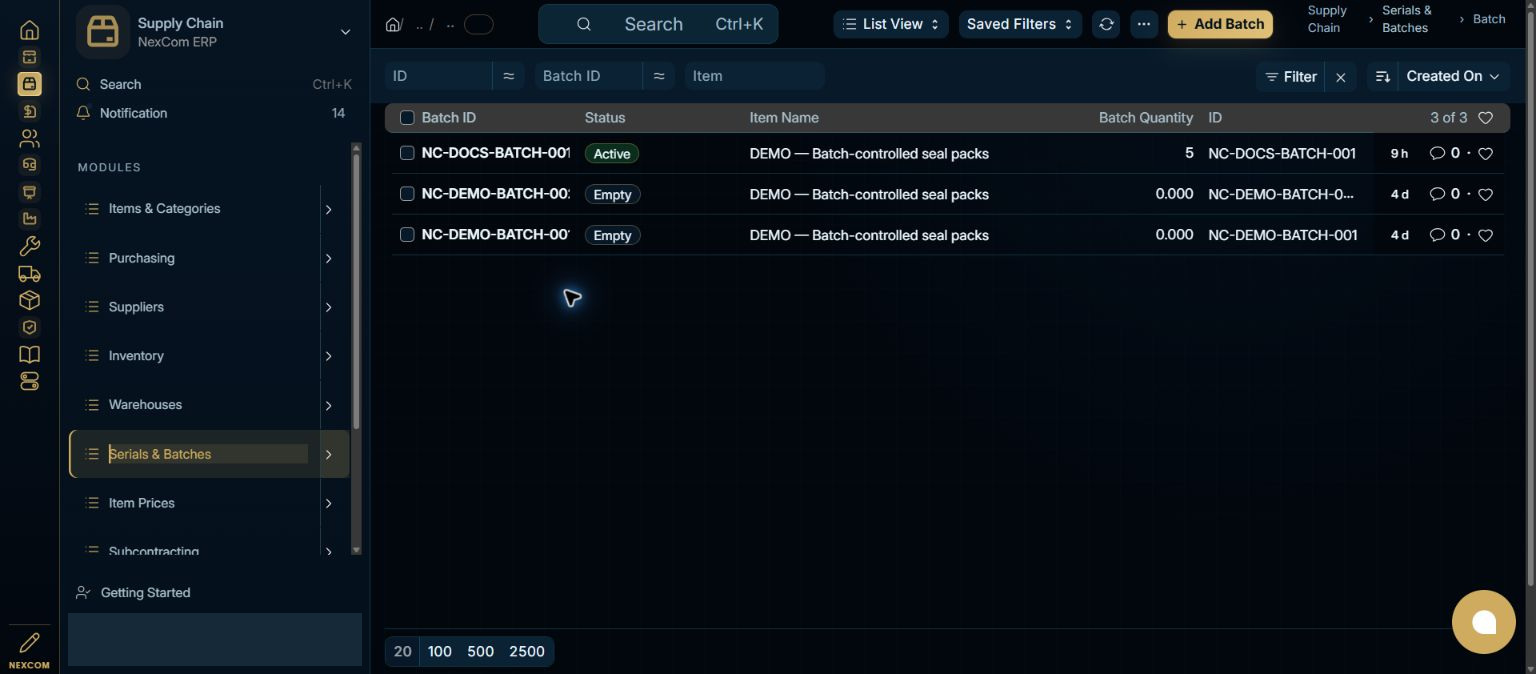
Task: Set page size to 500
Action: pos(480,652)
